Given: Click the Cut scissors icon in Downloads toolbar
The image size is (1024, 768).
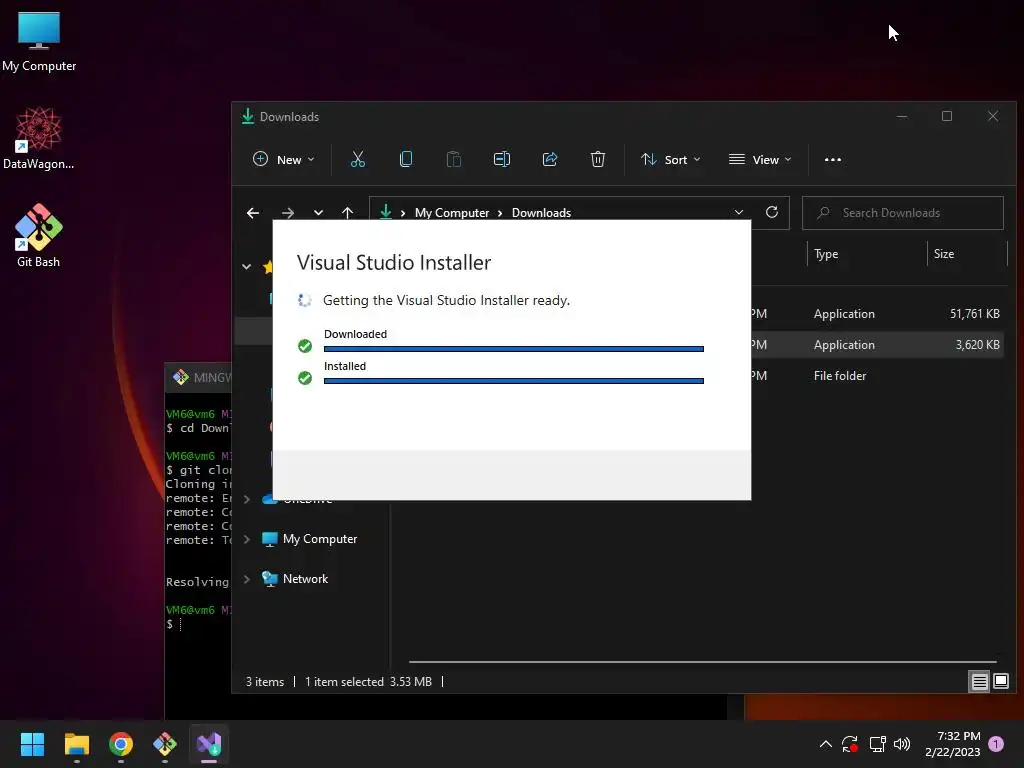Looking at the screenshot, I should [358, 159].
